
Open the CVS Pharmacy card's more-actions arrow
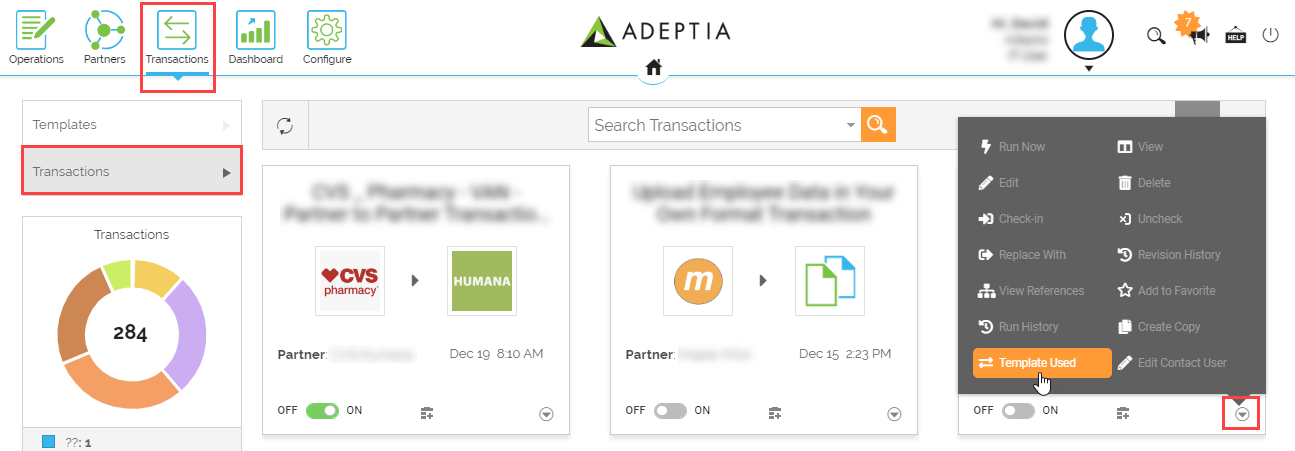pyautogui.click(x=546, y=414)
